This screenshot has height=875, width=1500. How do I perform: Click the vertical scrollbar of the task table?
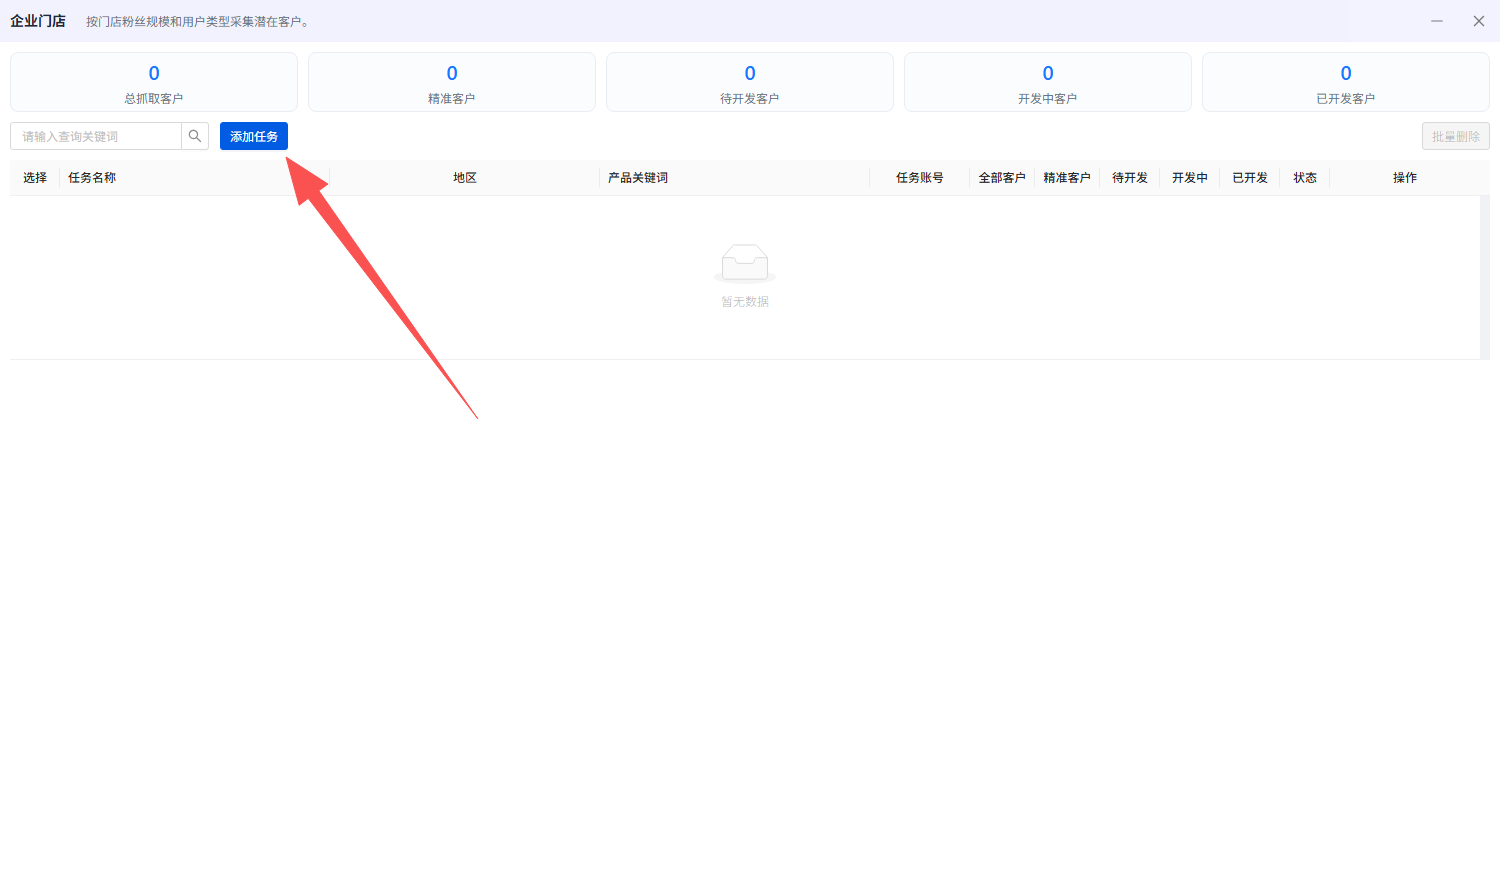tap(1485, 277)
